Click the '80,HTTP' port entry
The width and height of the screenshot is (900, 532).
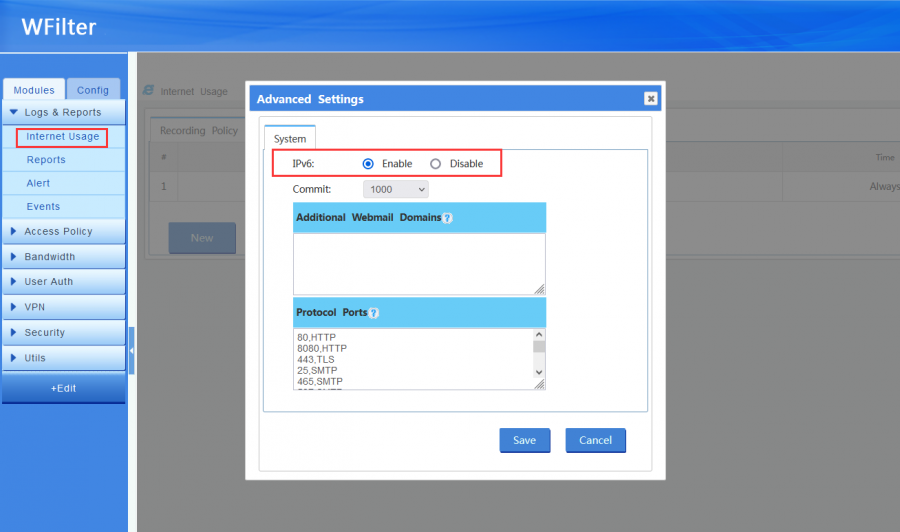coord(316,337)
